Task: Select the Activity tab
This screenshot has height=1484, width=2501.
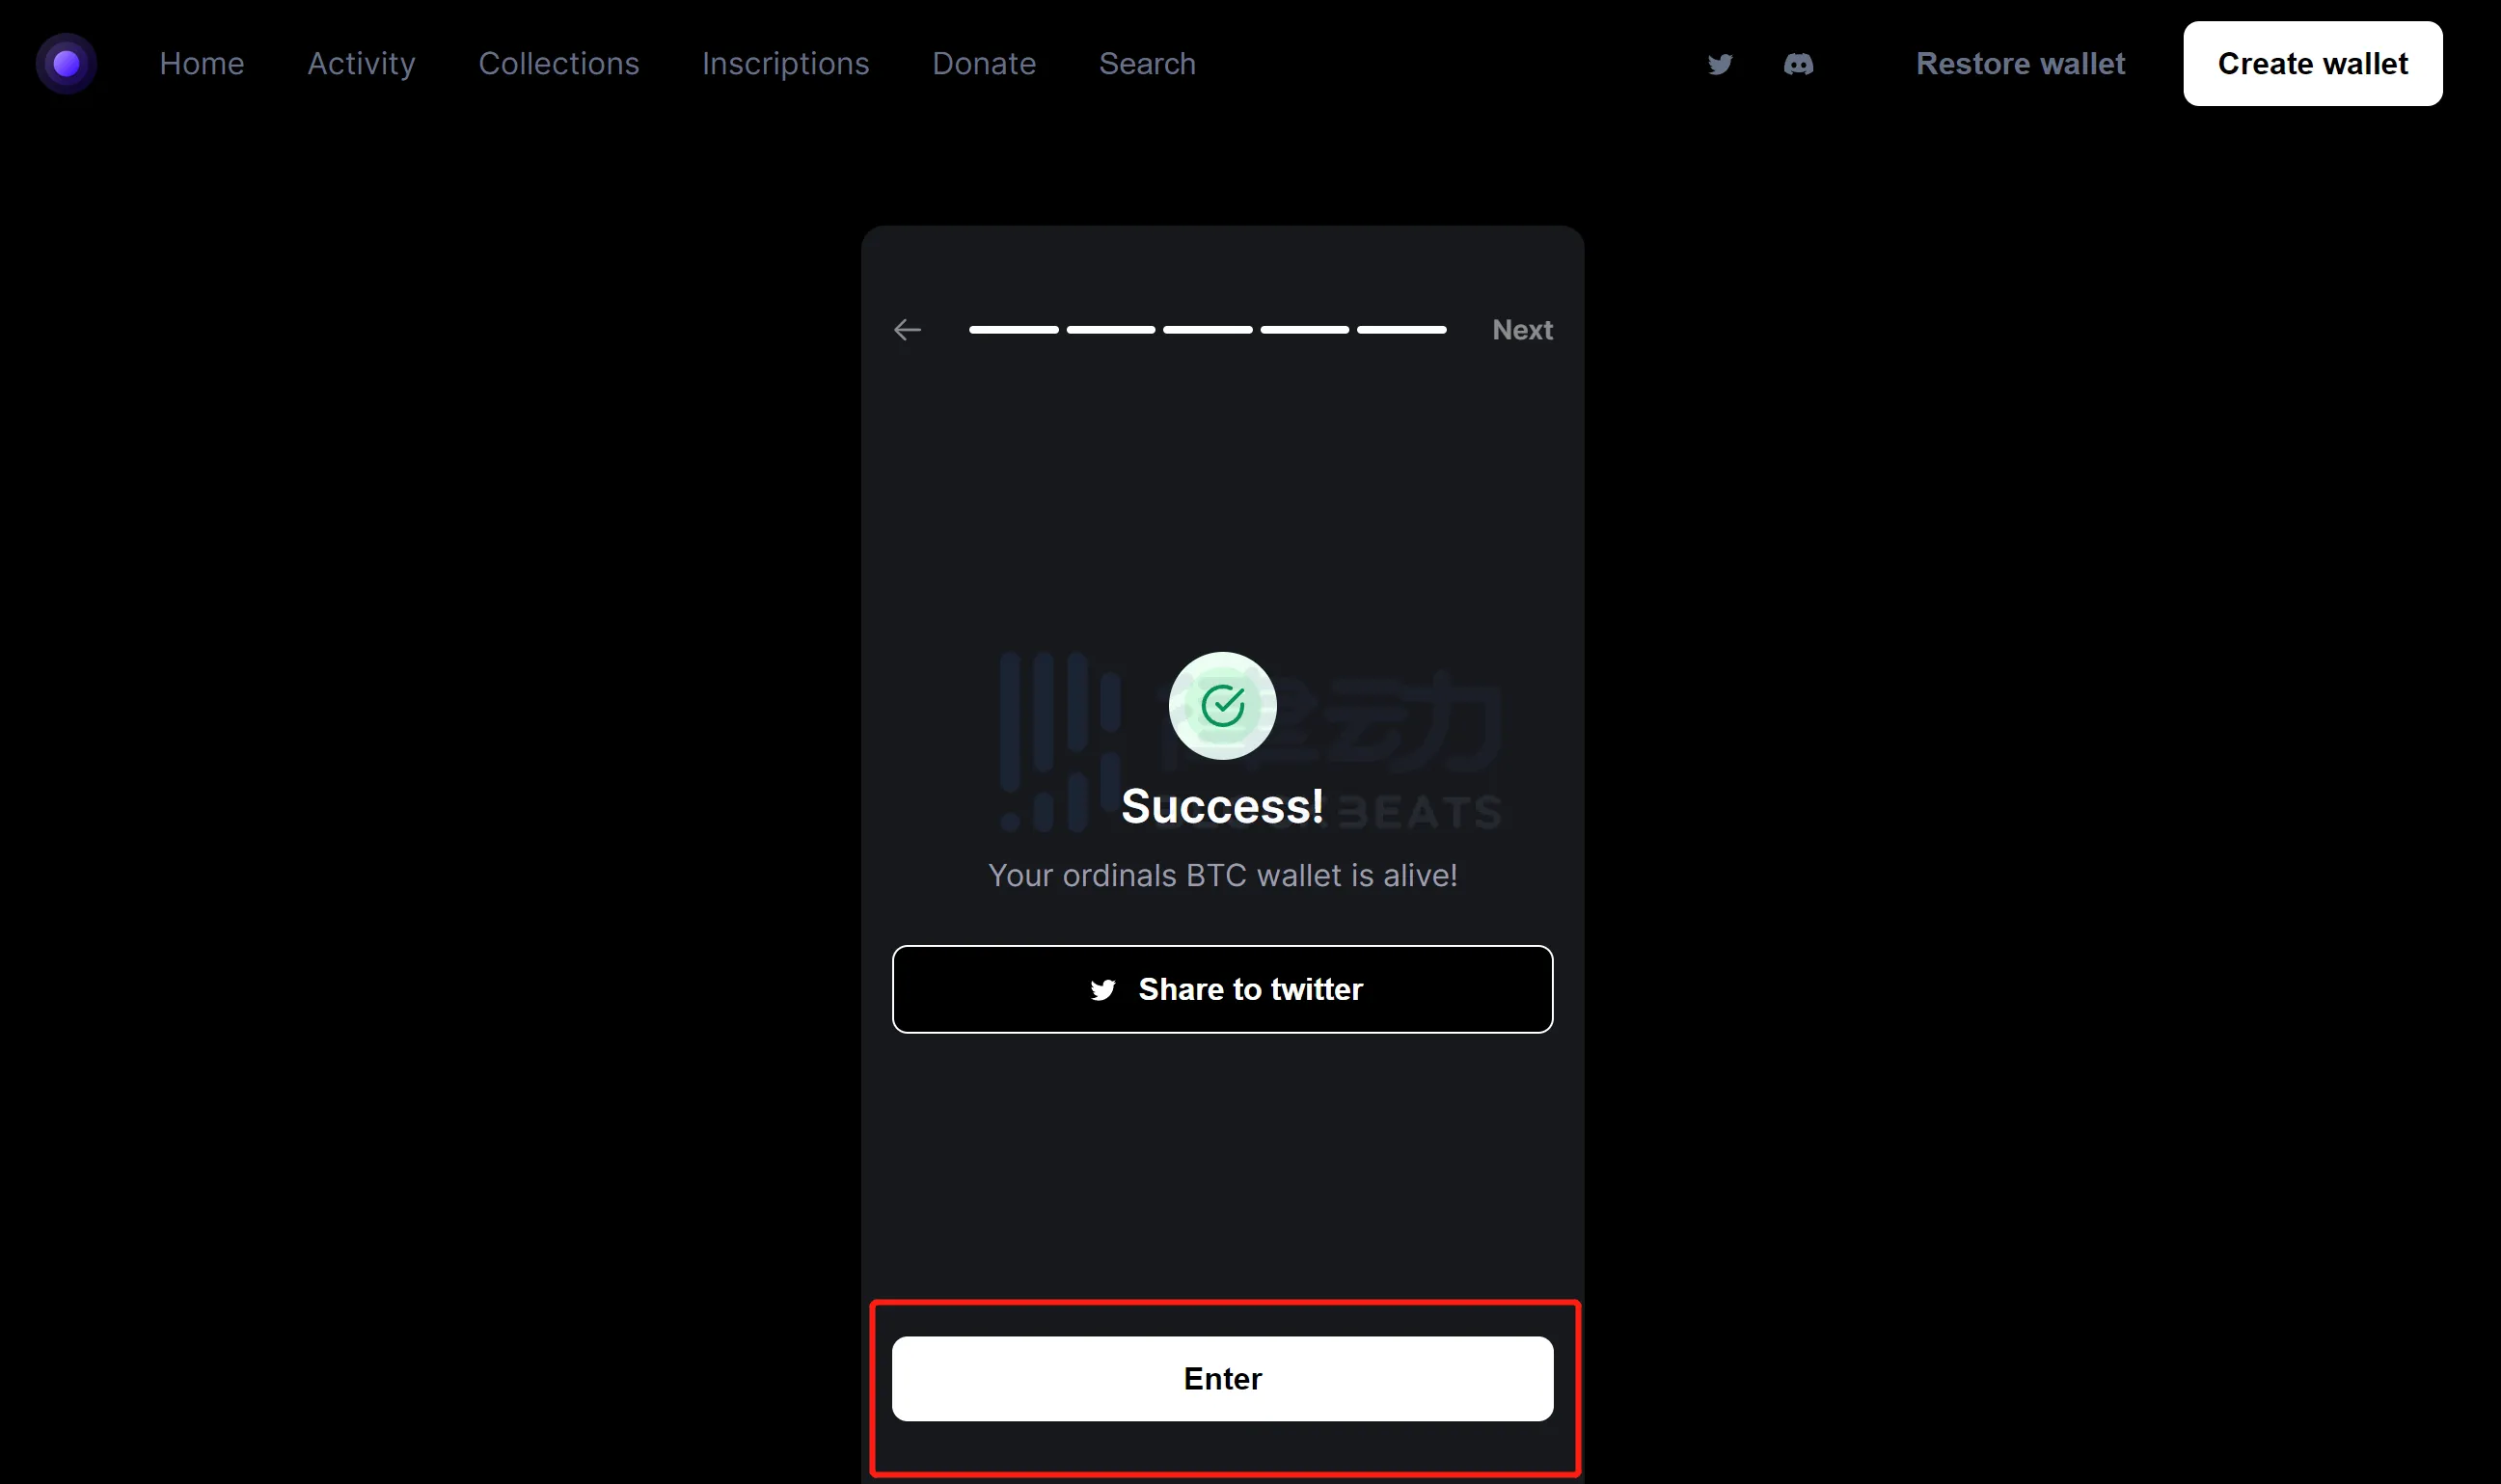Action: (362, 64)
